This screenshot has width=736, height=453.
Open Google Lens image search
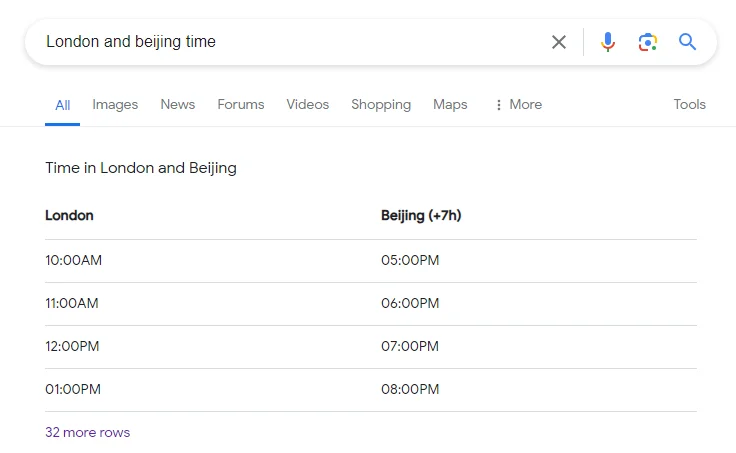pyautogui.click(x=648, y=42)
